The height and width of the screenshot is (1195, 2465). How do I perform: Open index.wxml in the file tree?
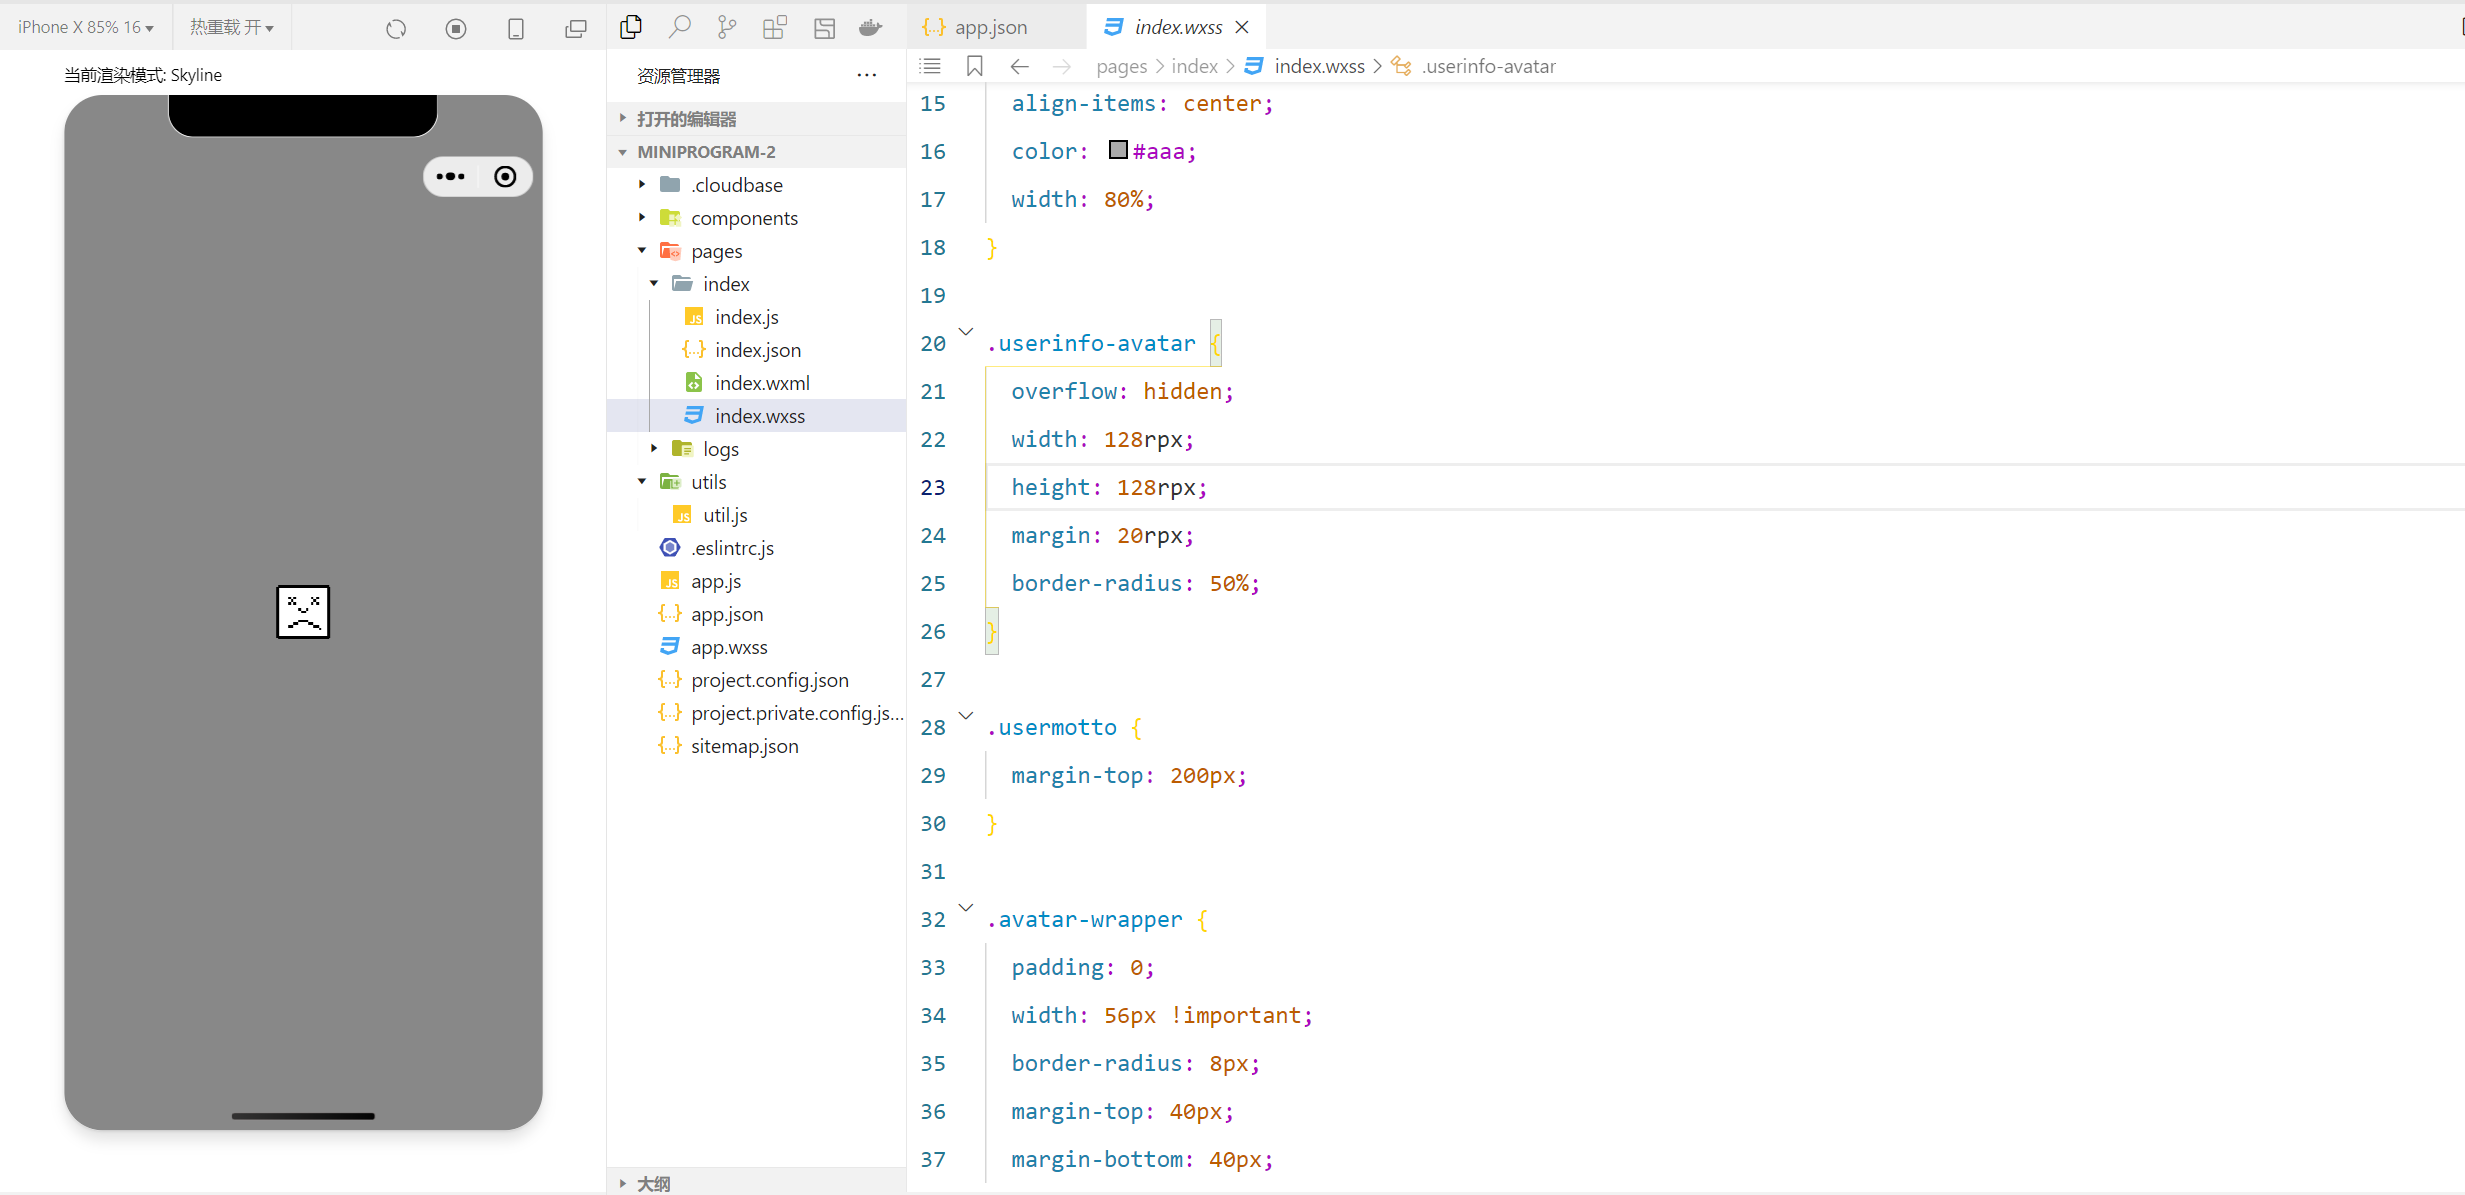tap(762, 383)
